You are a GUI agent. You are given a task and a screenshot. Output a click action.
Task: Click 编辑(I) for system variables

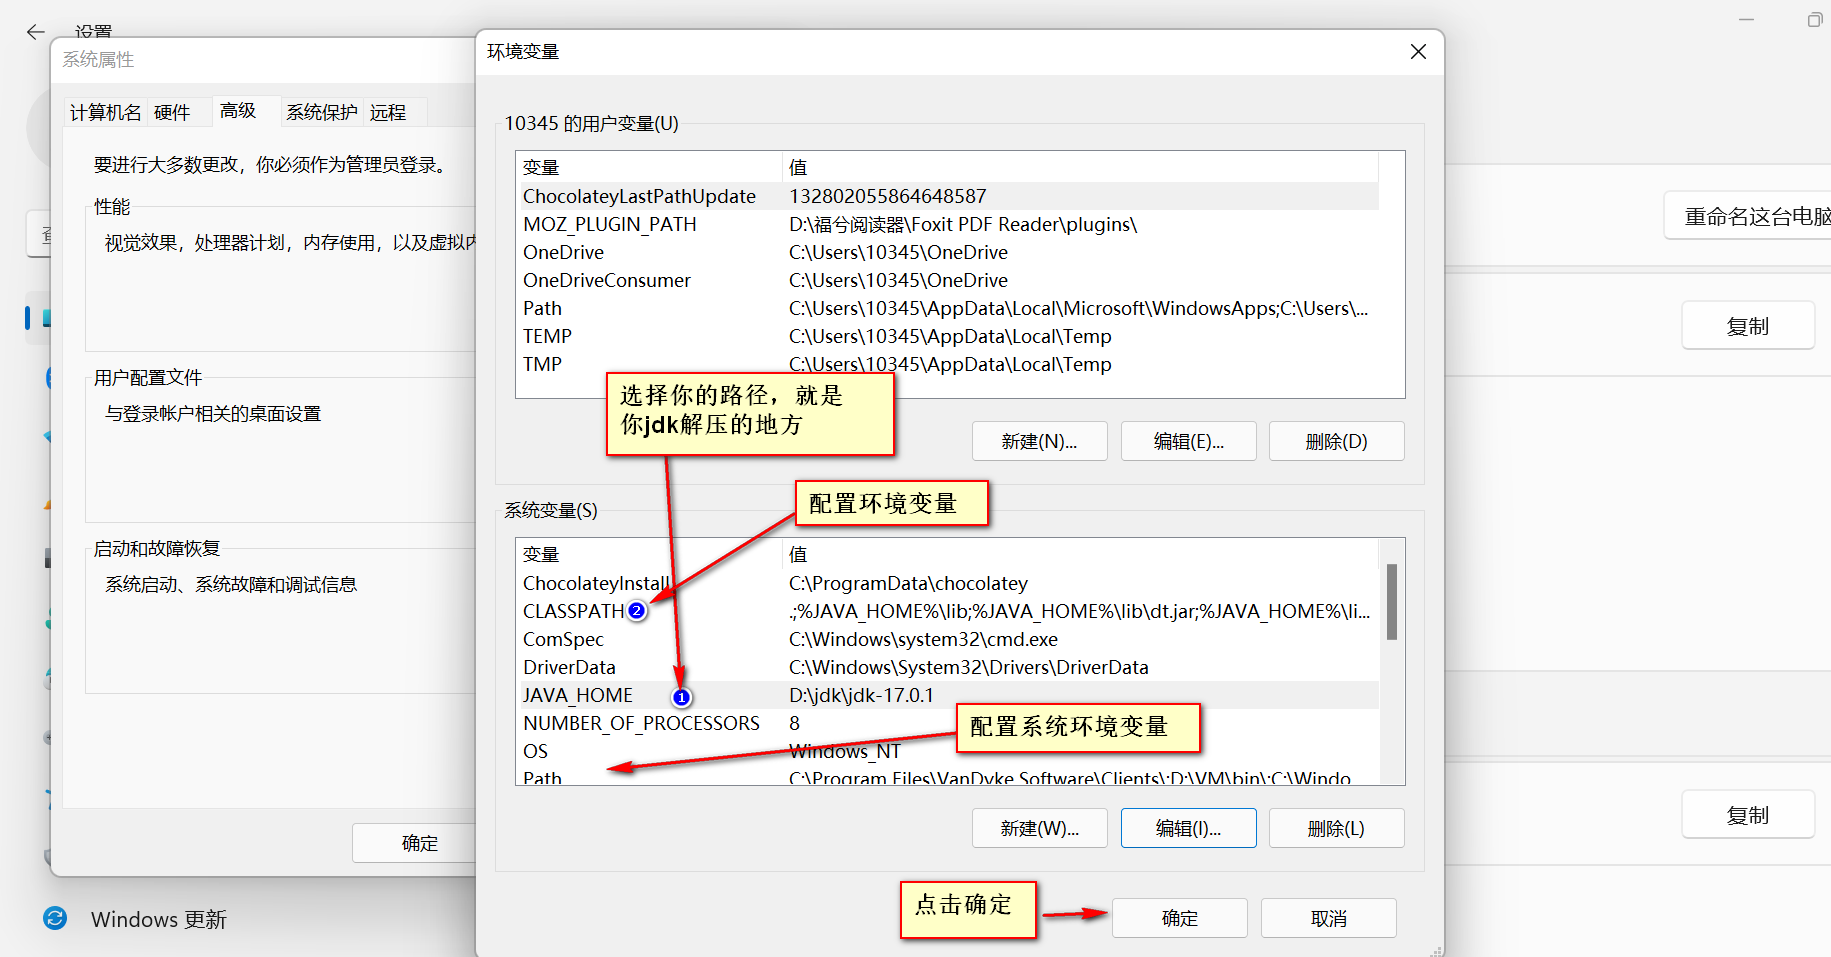1188,828
